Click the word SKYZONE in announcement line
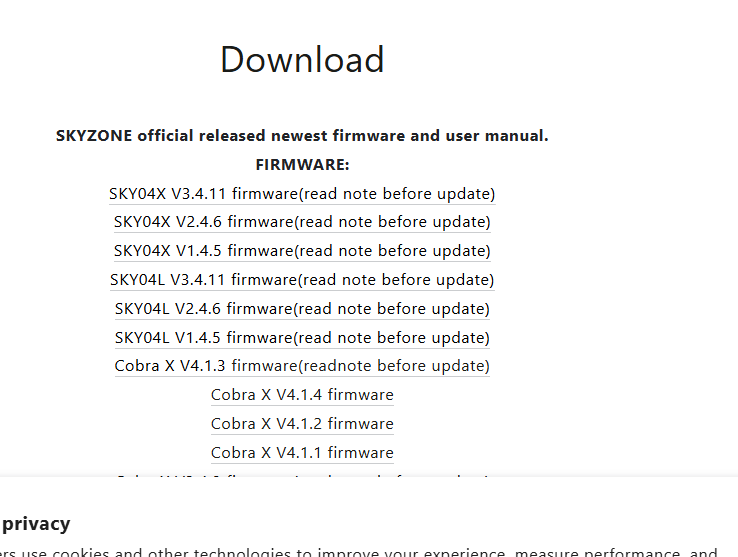Image resolution: width=738 pixels, height=557 pixels. [x=94, y=136]
